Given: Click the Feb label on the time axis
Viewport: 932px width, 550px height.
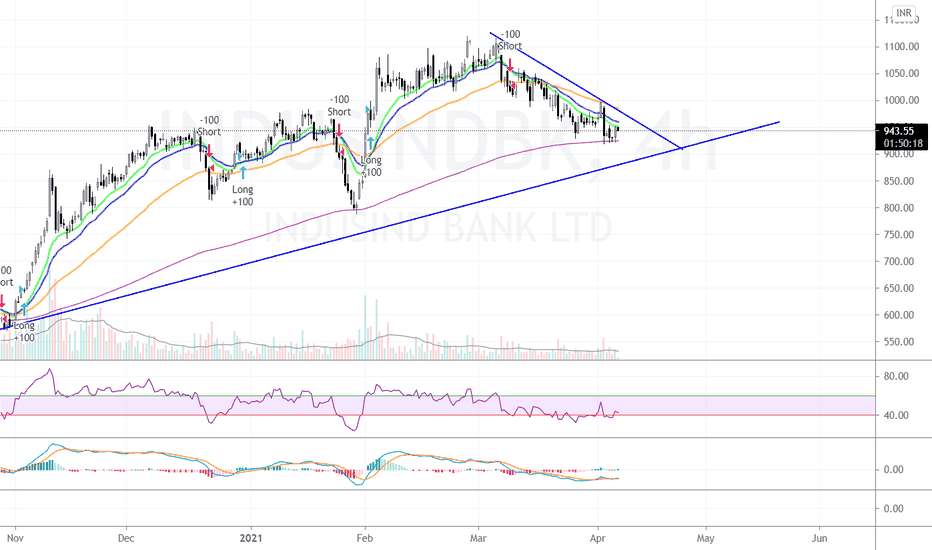Looking at the screenshot, I should [364, 539].
